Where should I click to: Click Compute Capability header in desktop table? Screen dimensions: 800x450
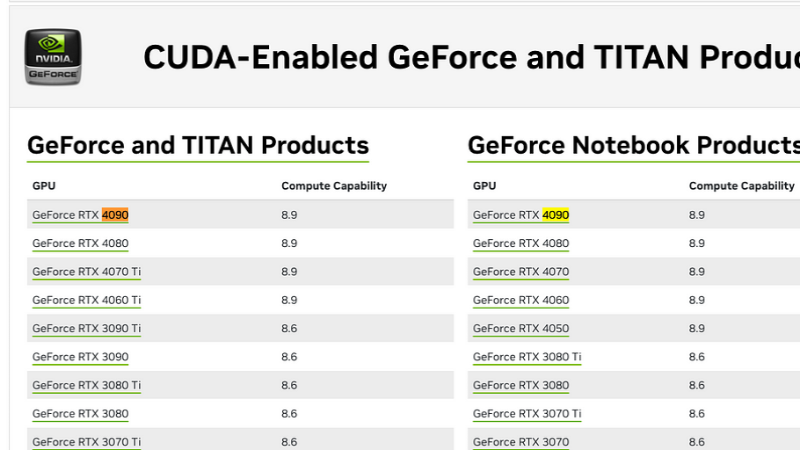[x=334, y=186]
